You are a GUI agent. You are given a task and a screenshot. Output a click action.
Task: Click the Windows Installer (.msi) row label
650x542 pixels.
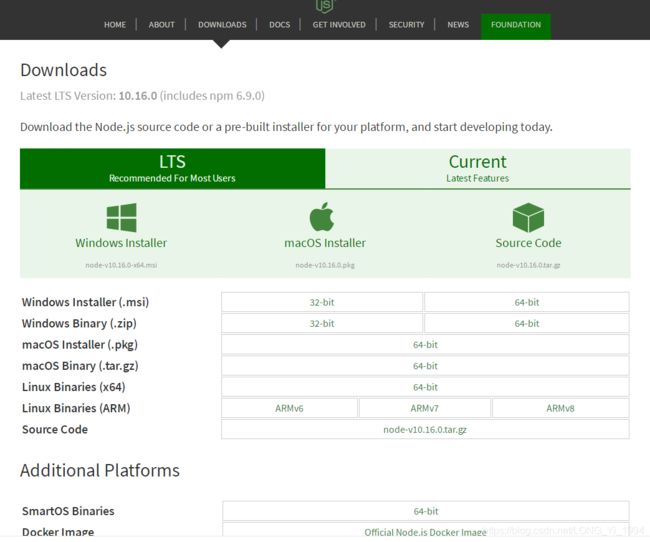85,302
